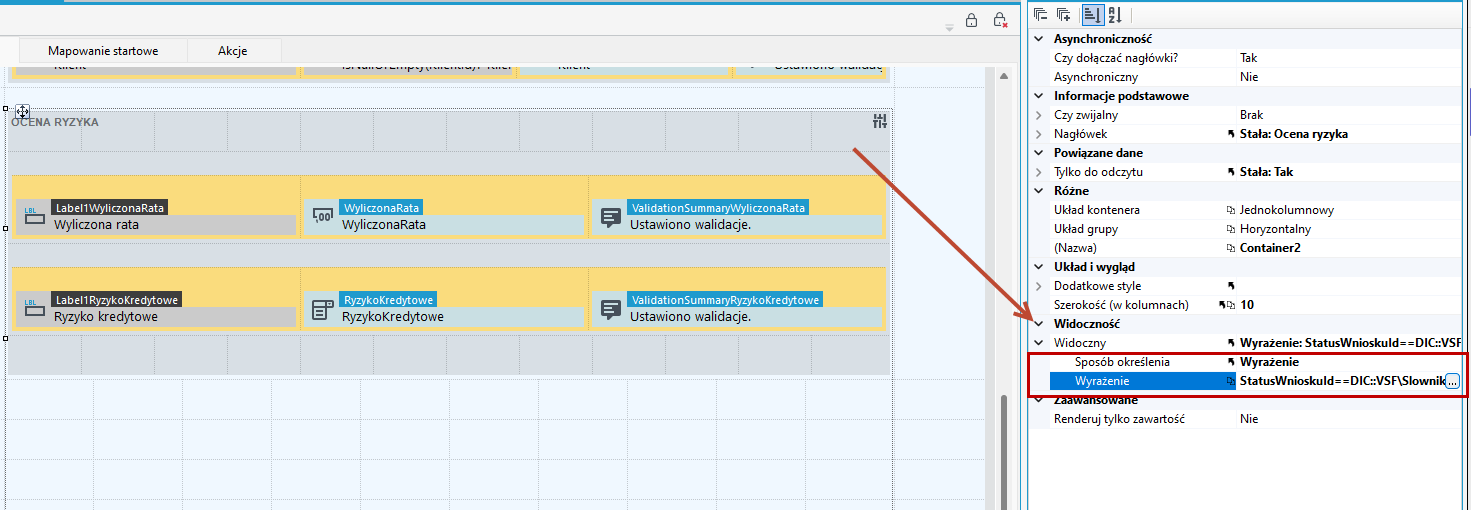This screenshot has height=510, width=1471.
Task: Click the move handle above Ocena ryzyka
Action: pos(22,111)
